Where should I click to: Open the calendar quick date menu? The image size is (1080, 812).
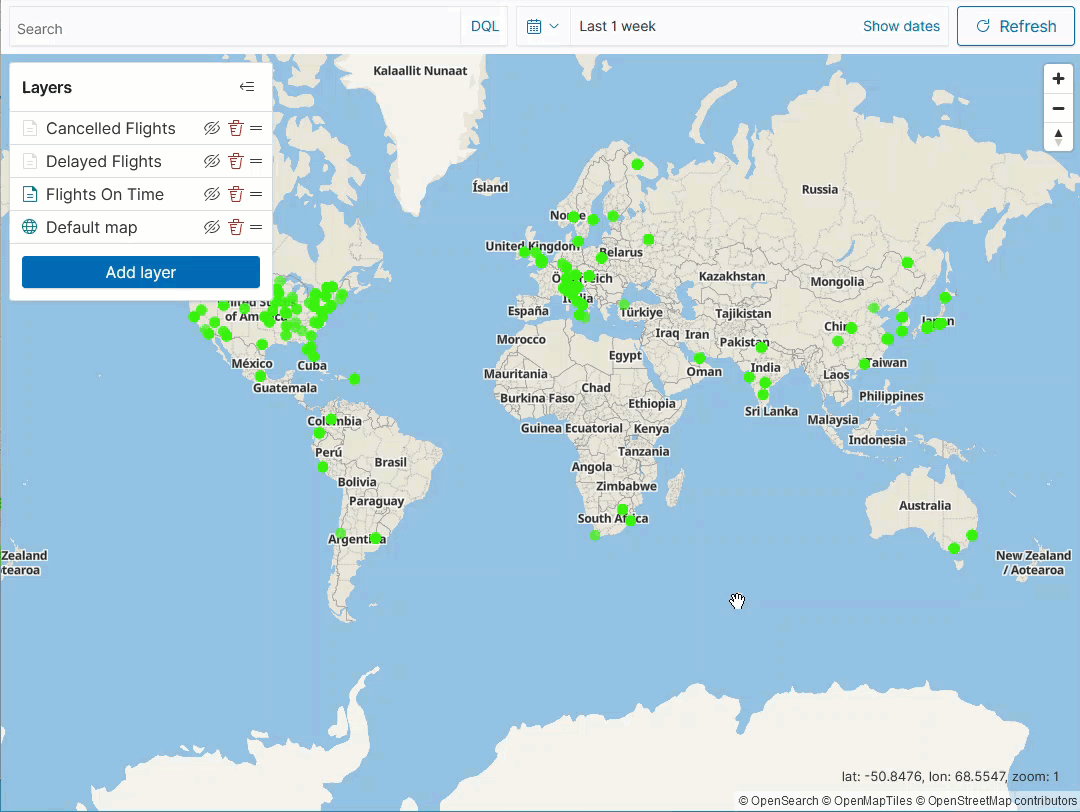pos(543,27)
